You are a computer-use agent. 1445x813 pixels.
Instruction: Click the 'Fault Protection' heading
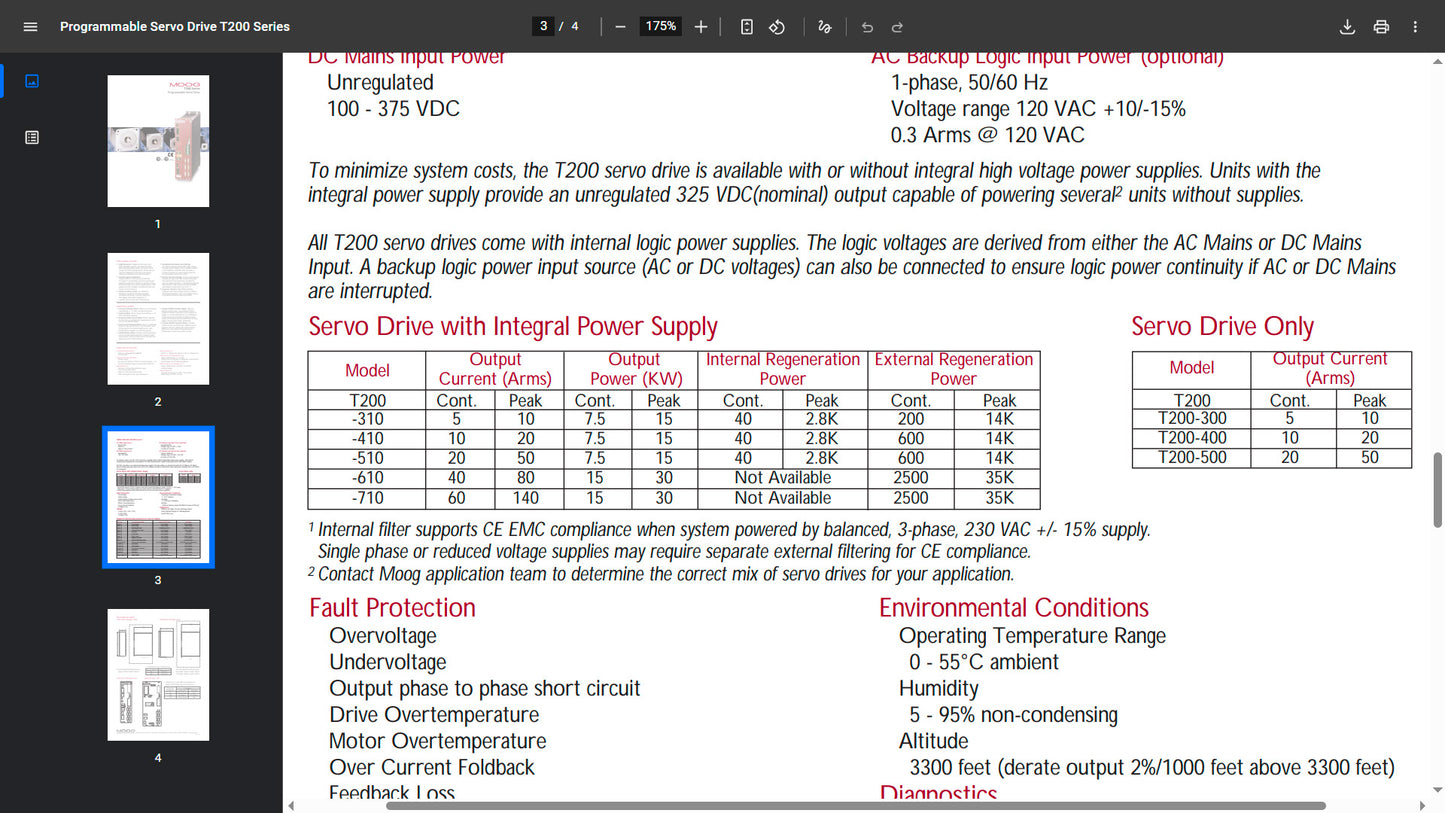[392, 608]
